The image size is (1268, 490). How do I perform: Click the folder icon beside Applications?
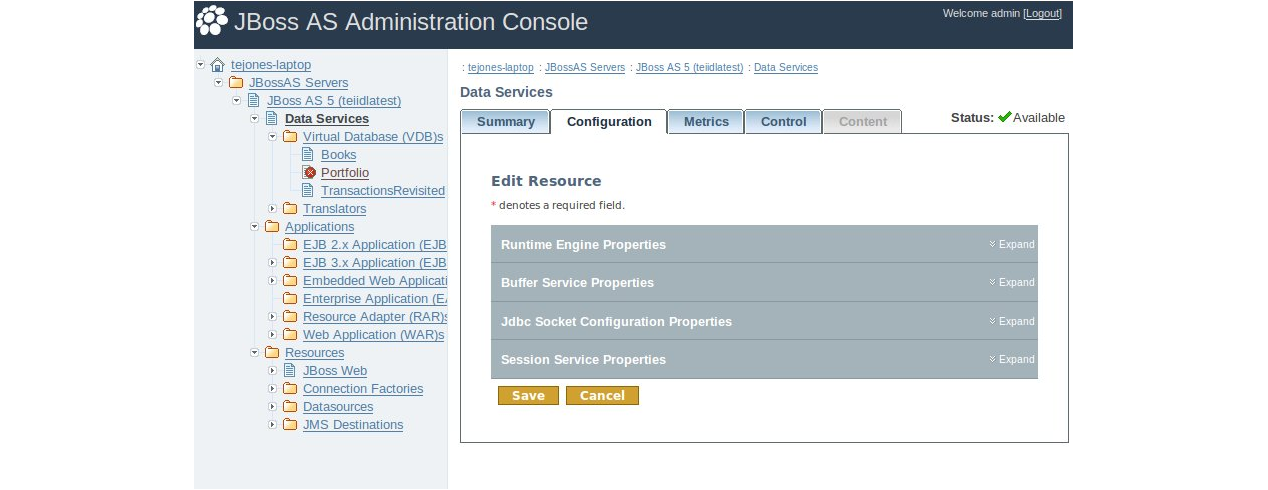coord(272,227)
